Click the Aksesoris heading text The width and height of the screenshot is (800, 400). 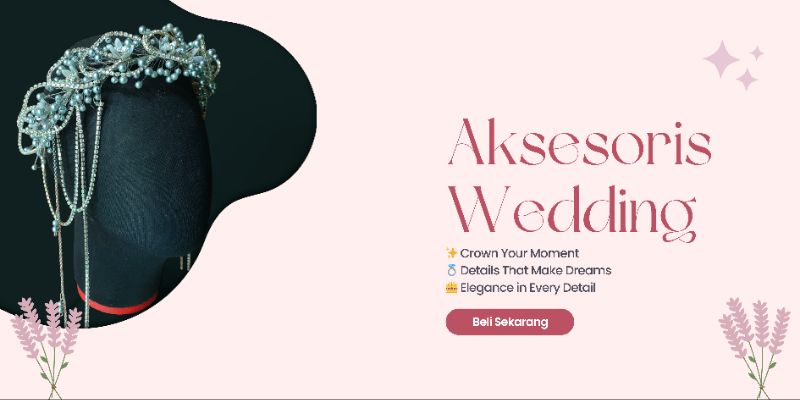pyautogui.click(x=580, y=141)
